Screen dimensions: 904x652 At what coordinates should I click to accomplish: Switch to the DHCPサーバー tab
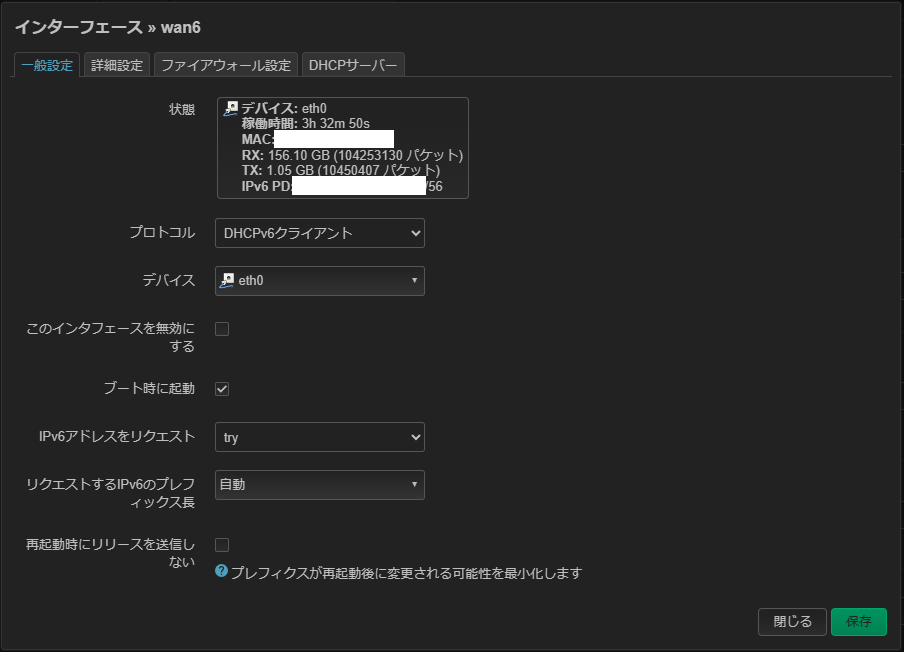[x=353, y=65]
